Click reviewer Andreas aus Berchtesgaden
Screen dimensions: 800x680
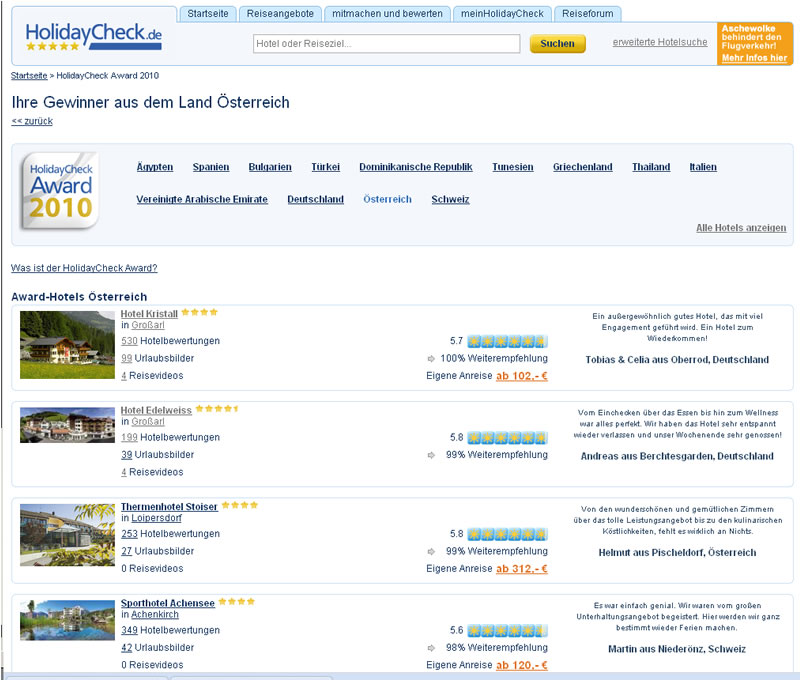677,456
